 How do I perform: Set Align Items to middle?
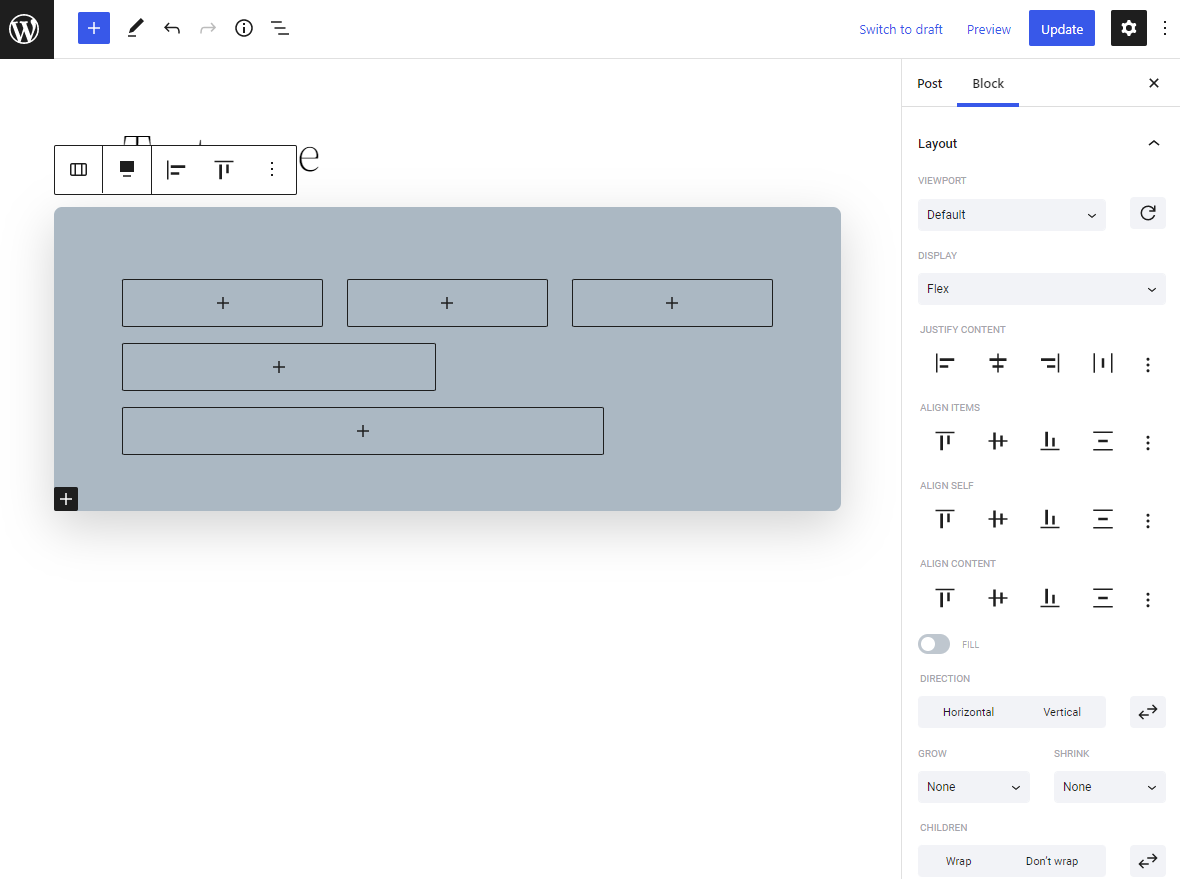[x=997, y=441]
